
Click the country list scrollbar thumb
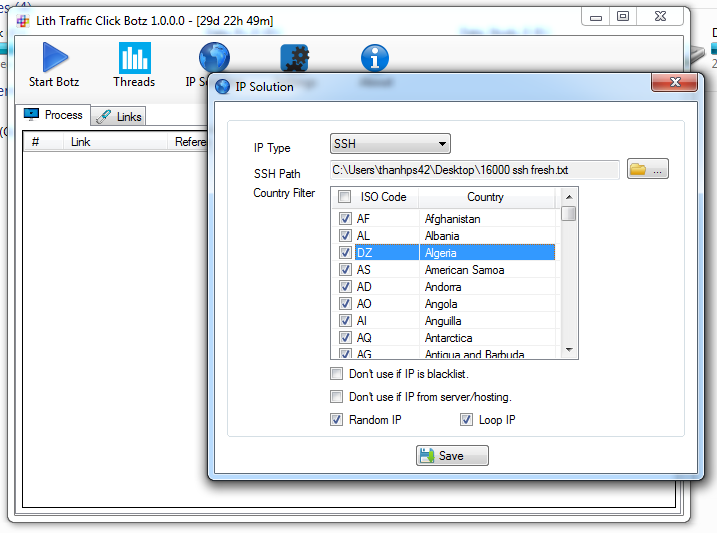click(569, 213)
